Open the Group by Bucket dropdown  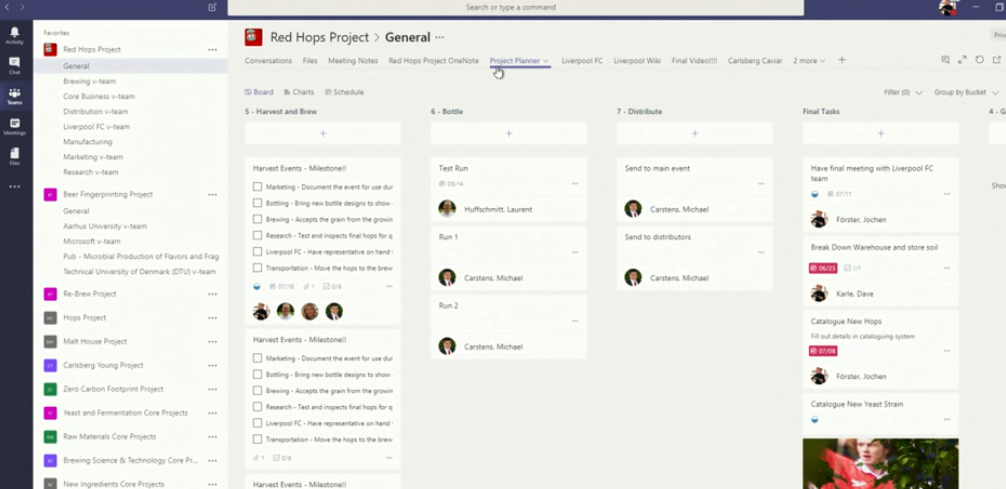966,92
